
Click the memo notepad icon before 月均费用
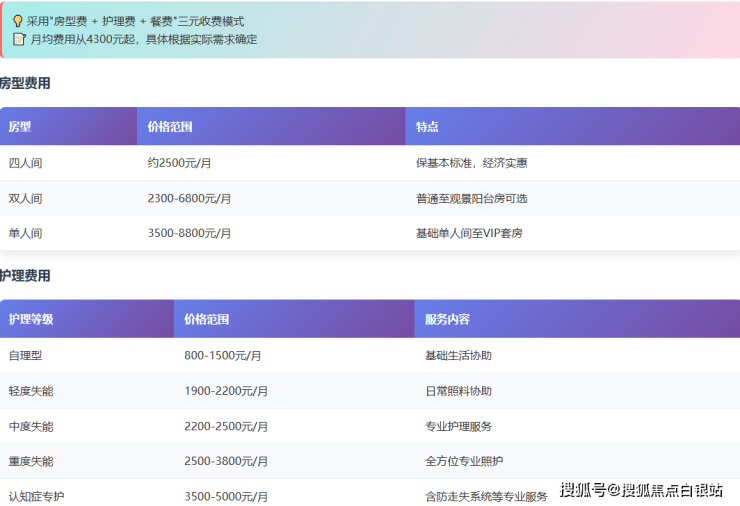18,39
